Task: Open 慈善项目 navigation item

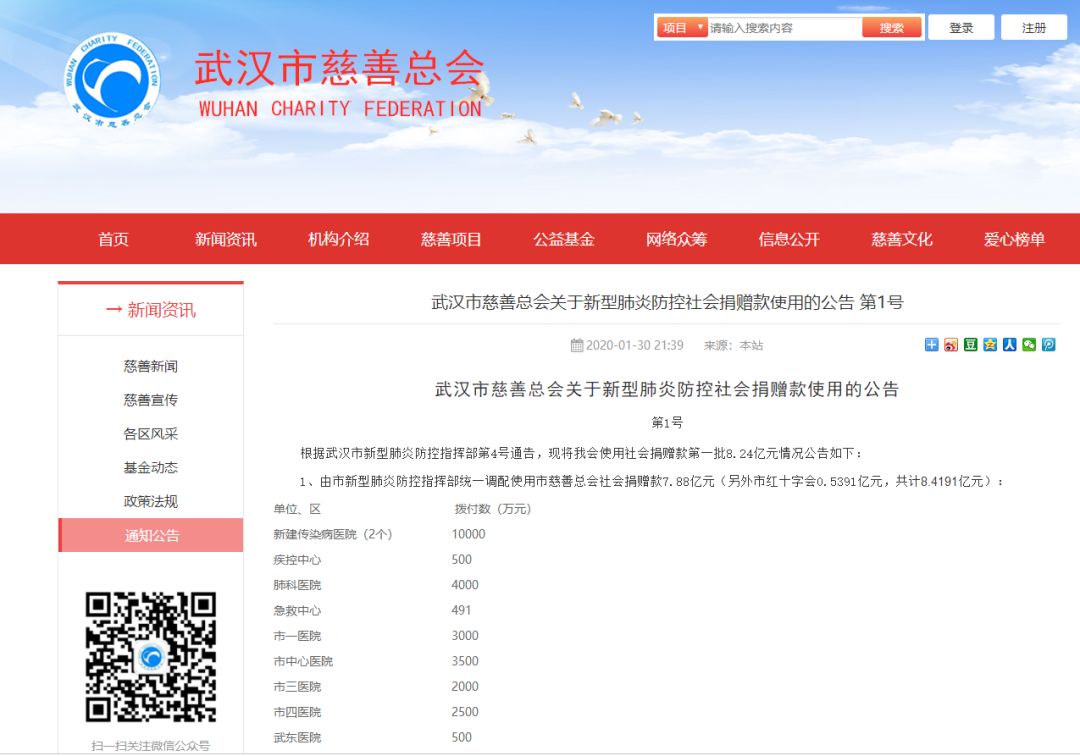Action: [451, 239]
